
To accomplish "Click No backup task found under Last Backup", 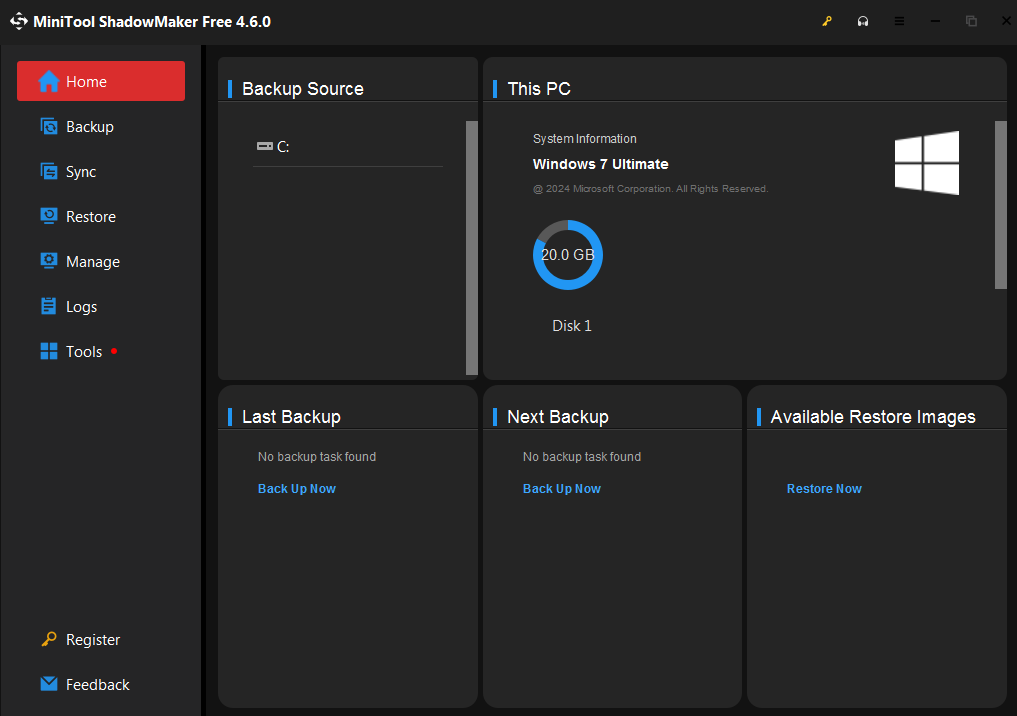I will pos(317,457).
